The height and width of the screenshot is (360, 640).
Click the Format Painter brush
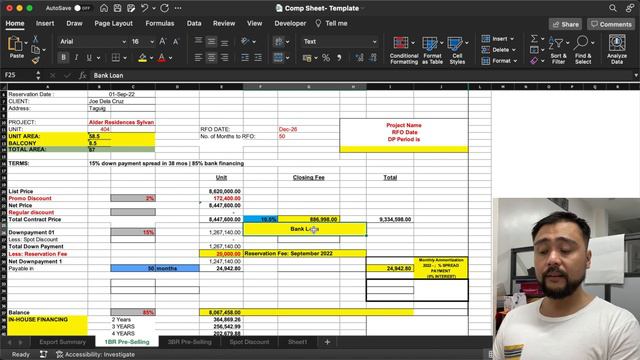click(x=36, y=60)
